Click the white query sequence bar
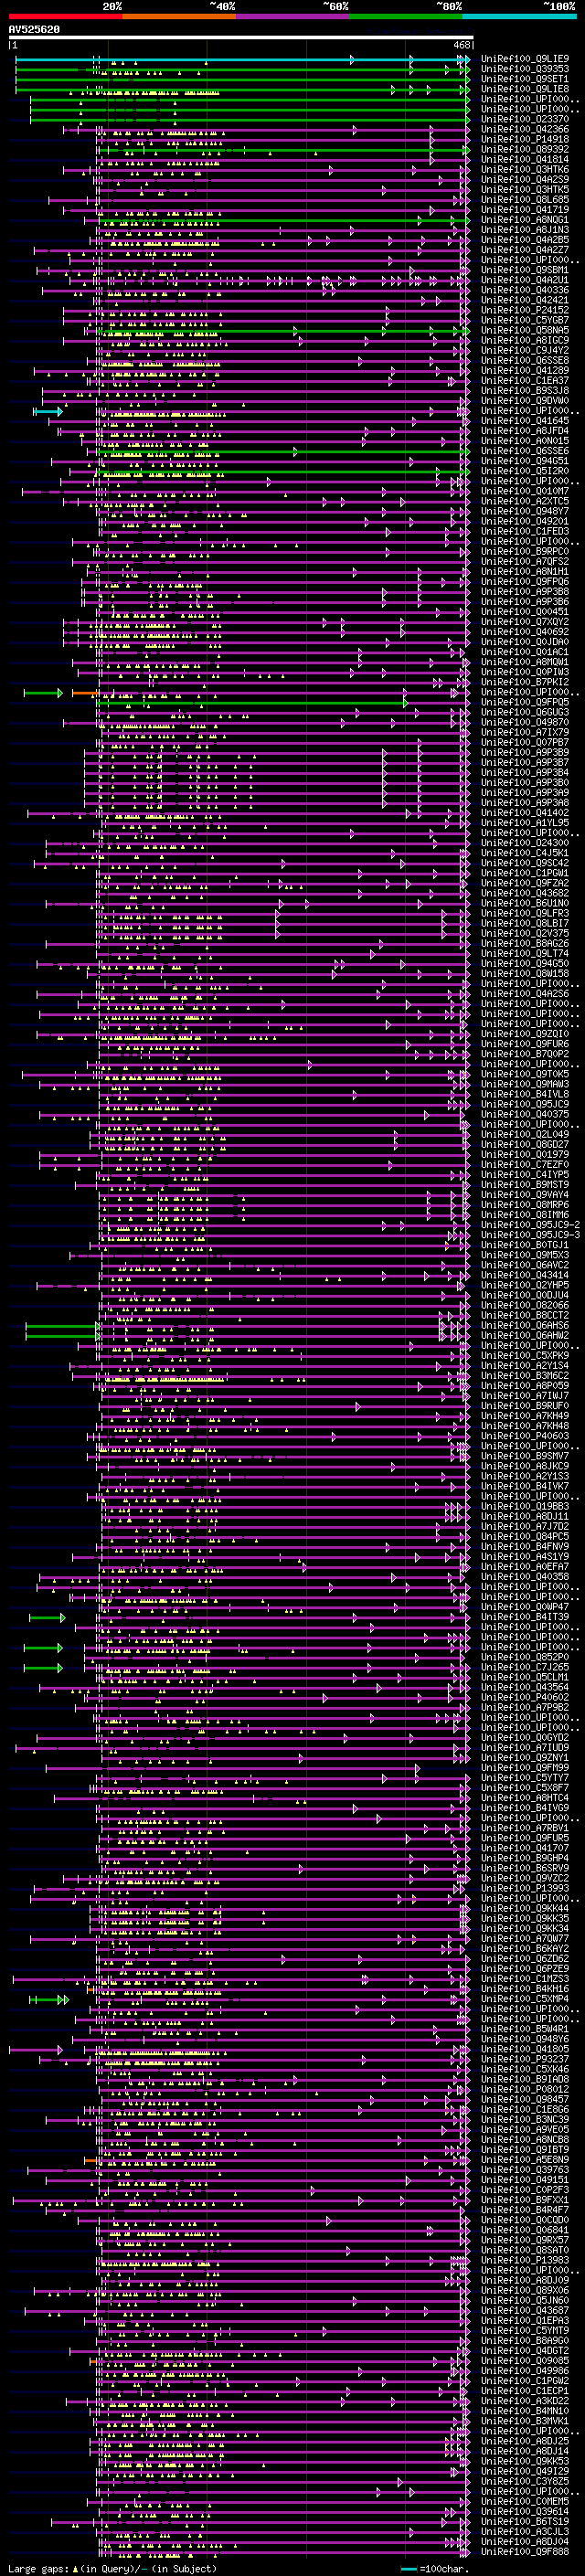The width and height of the screenshot is (585, 2576). pyautogui.click(x=241, y=38)
